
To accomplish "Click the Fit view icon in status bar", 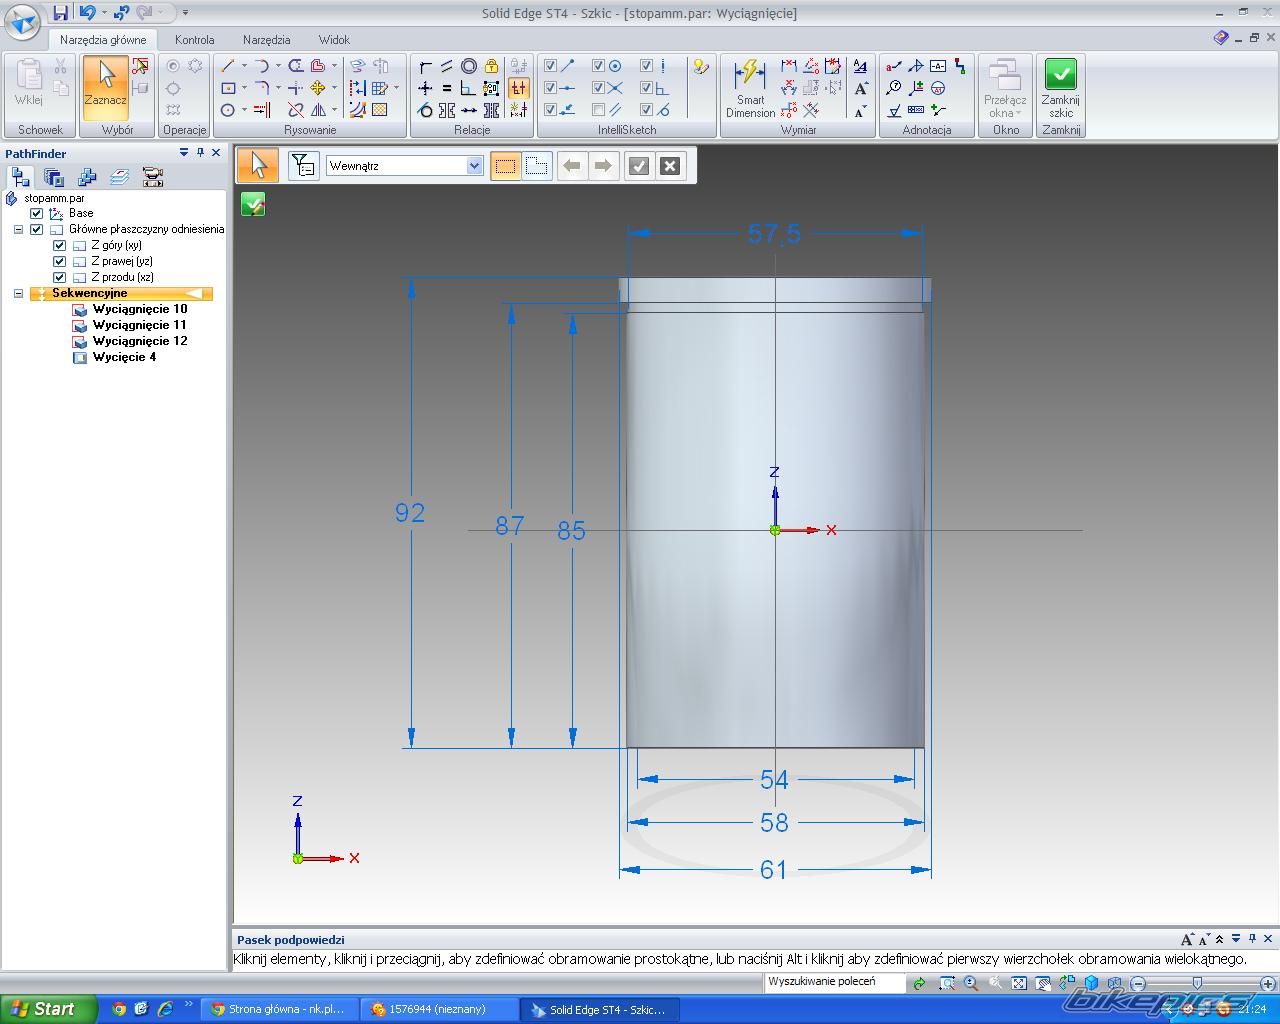I will pos(1018,984).
